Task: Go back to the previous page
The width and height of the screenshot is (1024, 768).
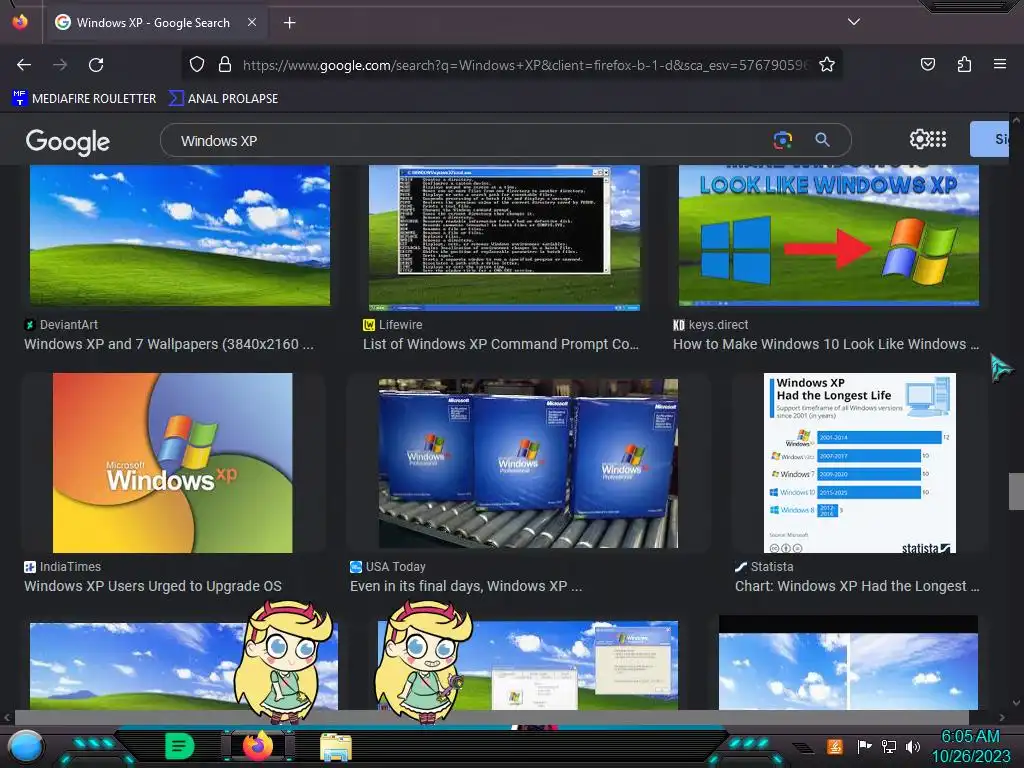Action: 24,65
